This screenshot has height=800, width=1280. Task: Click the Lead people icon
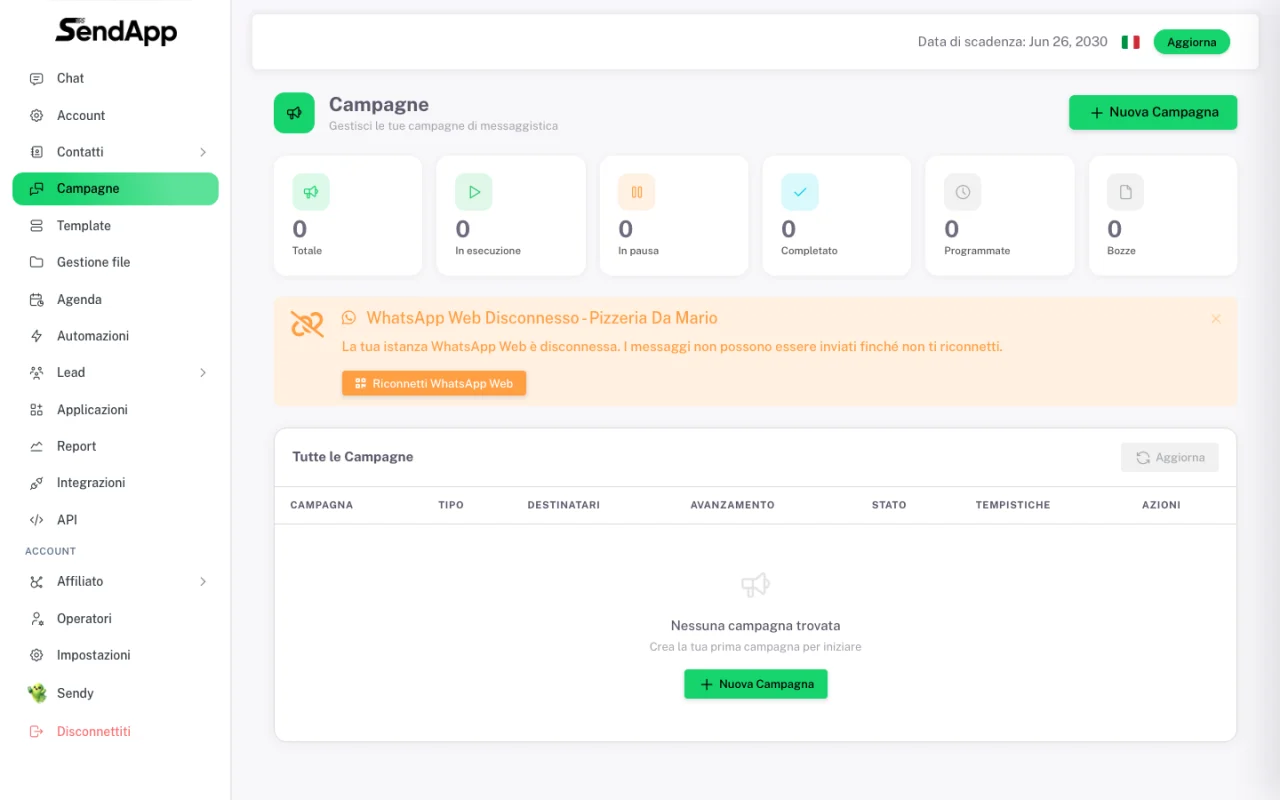coord(37,372)
